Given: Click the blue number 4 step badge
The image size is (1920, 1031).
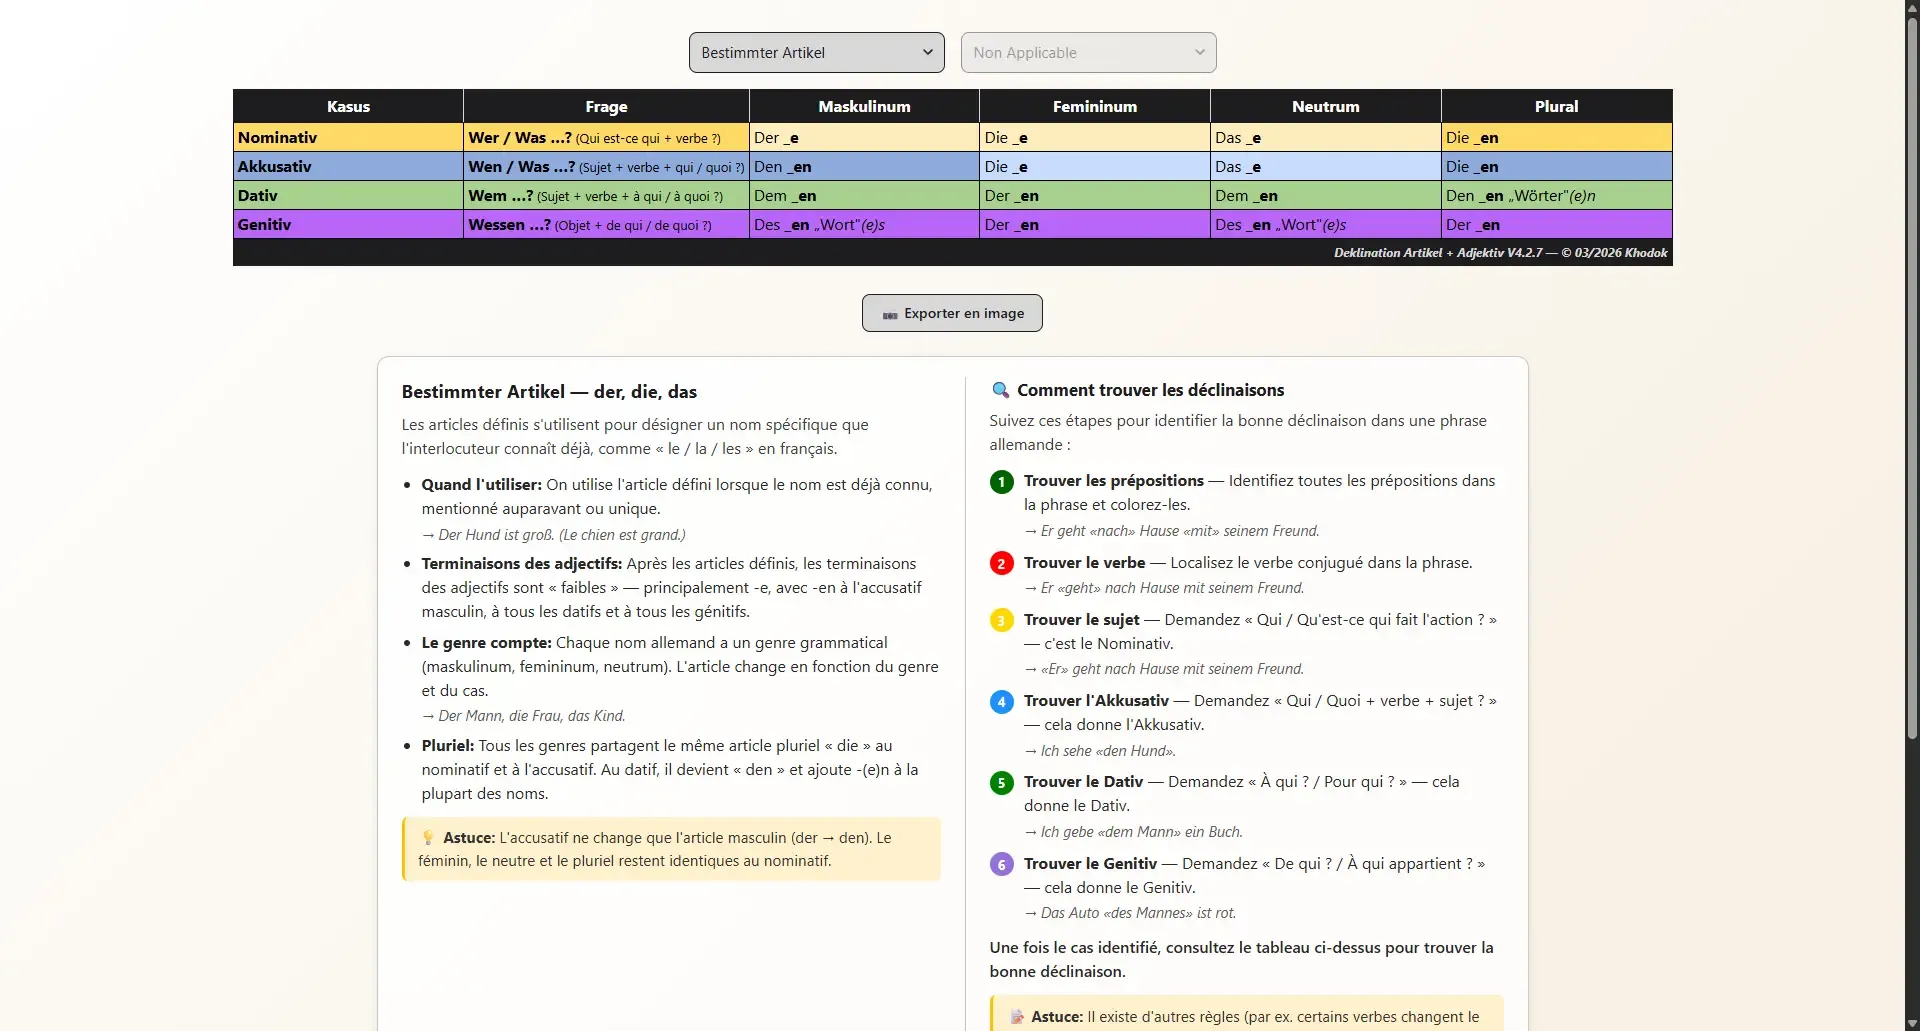Looking at the screenshot, I should (x=1001, y=702).
